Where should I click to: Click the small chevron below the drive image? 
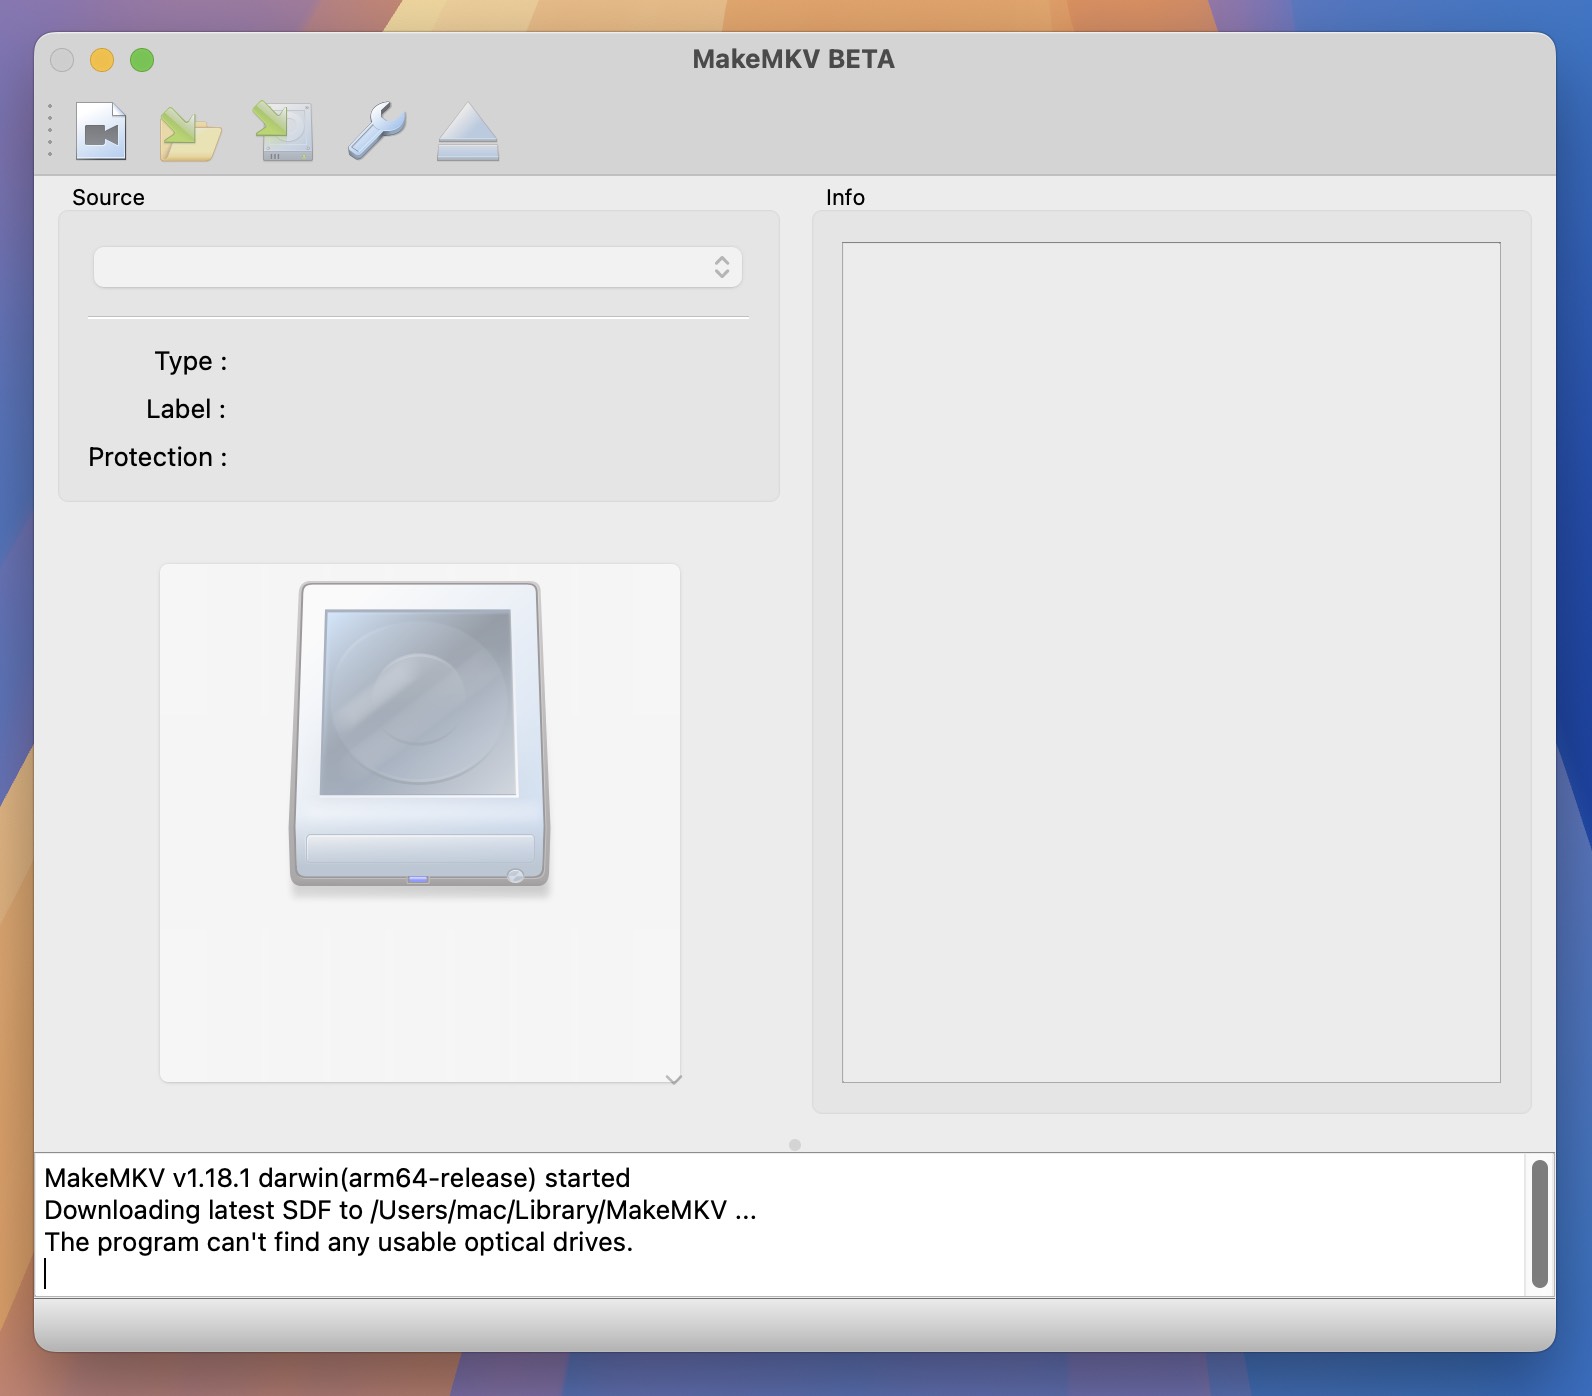point(674,1079)
